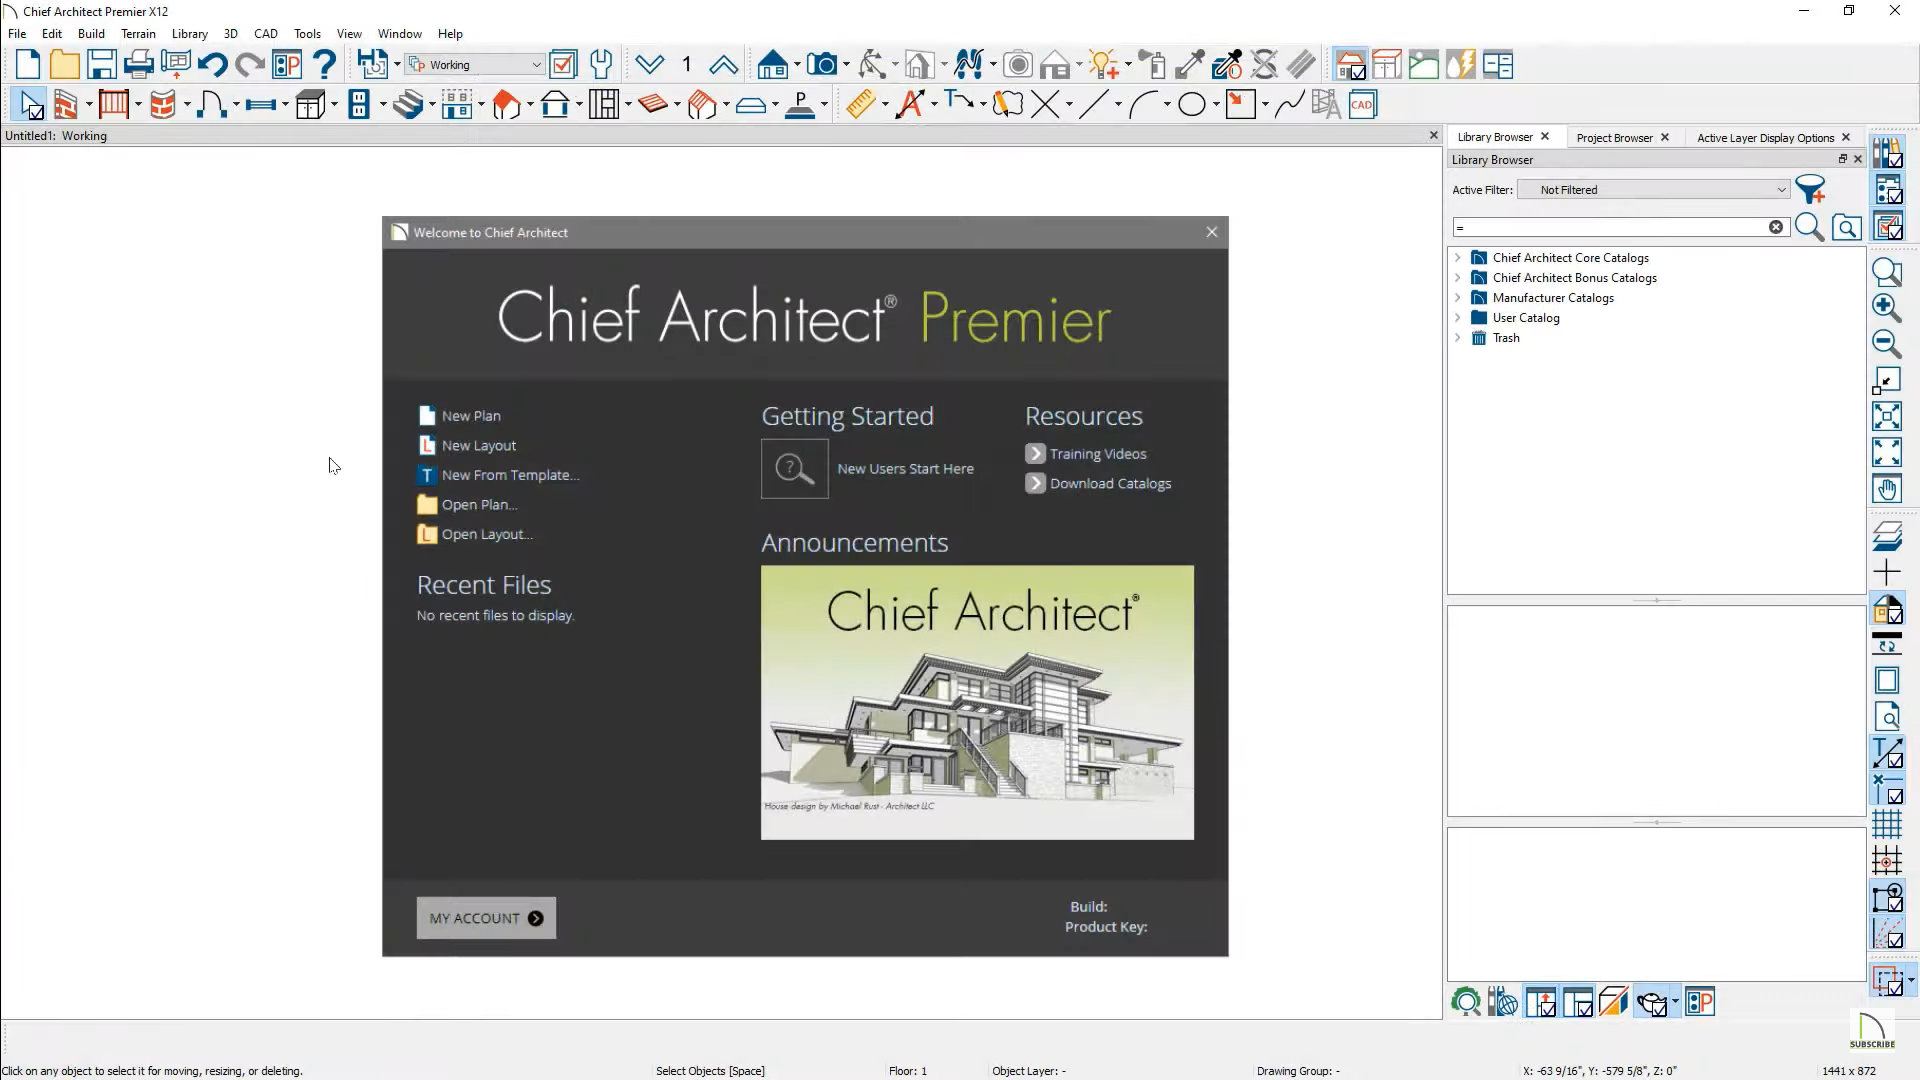
Task: Click the Undo arrow icon
Action: (212, 65)
